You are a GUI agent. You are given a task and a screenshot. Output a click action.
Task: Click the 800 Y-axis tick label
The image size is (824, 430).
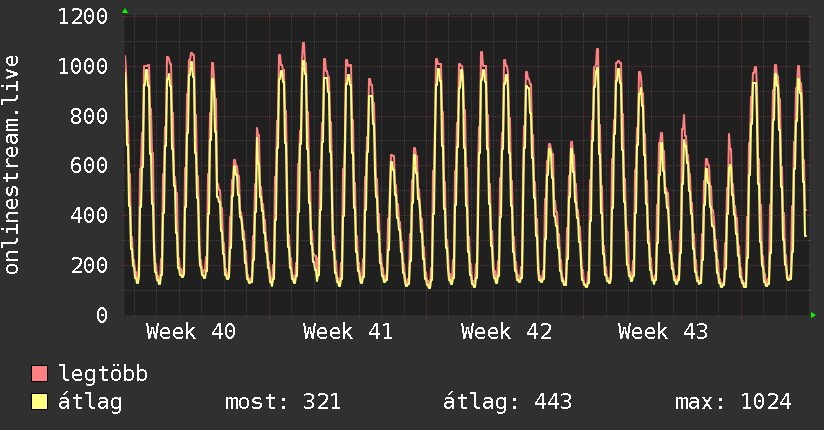click(x=90, y=116)
